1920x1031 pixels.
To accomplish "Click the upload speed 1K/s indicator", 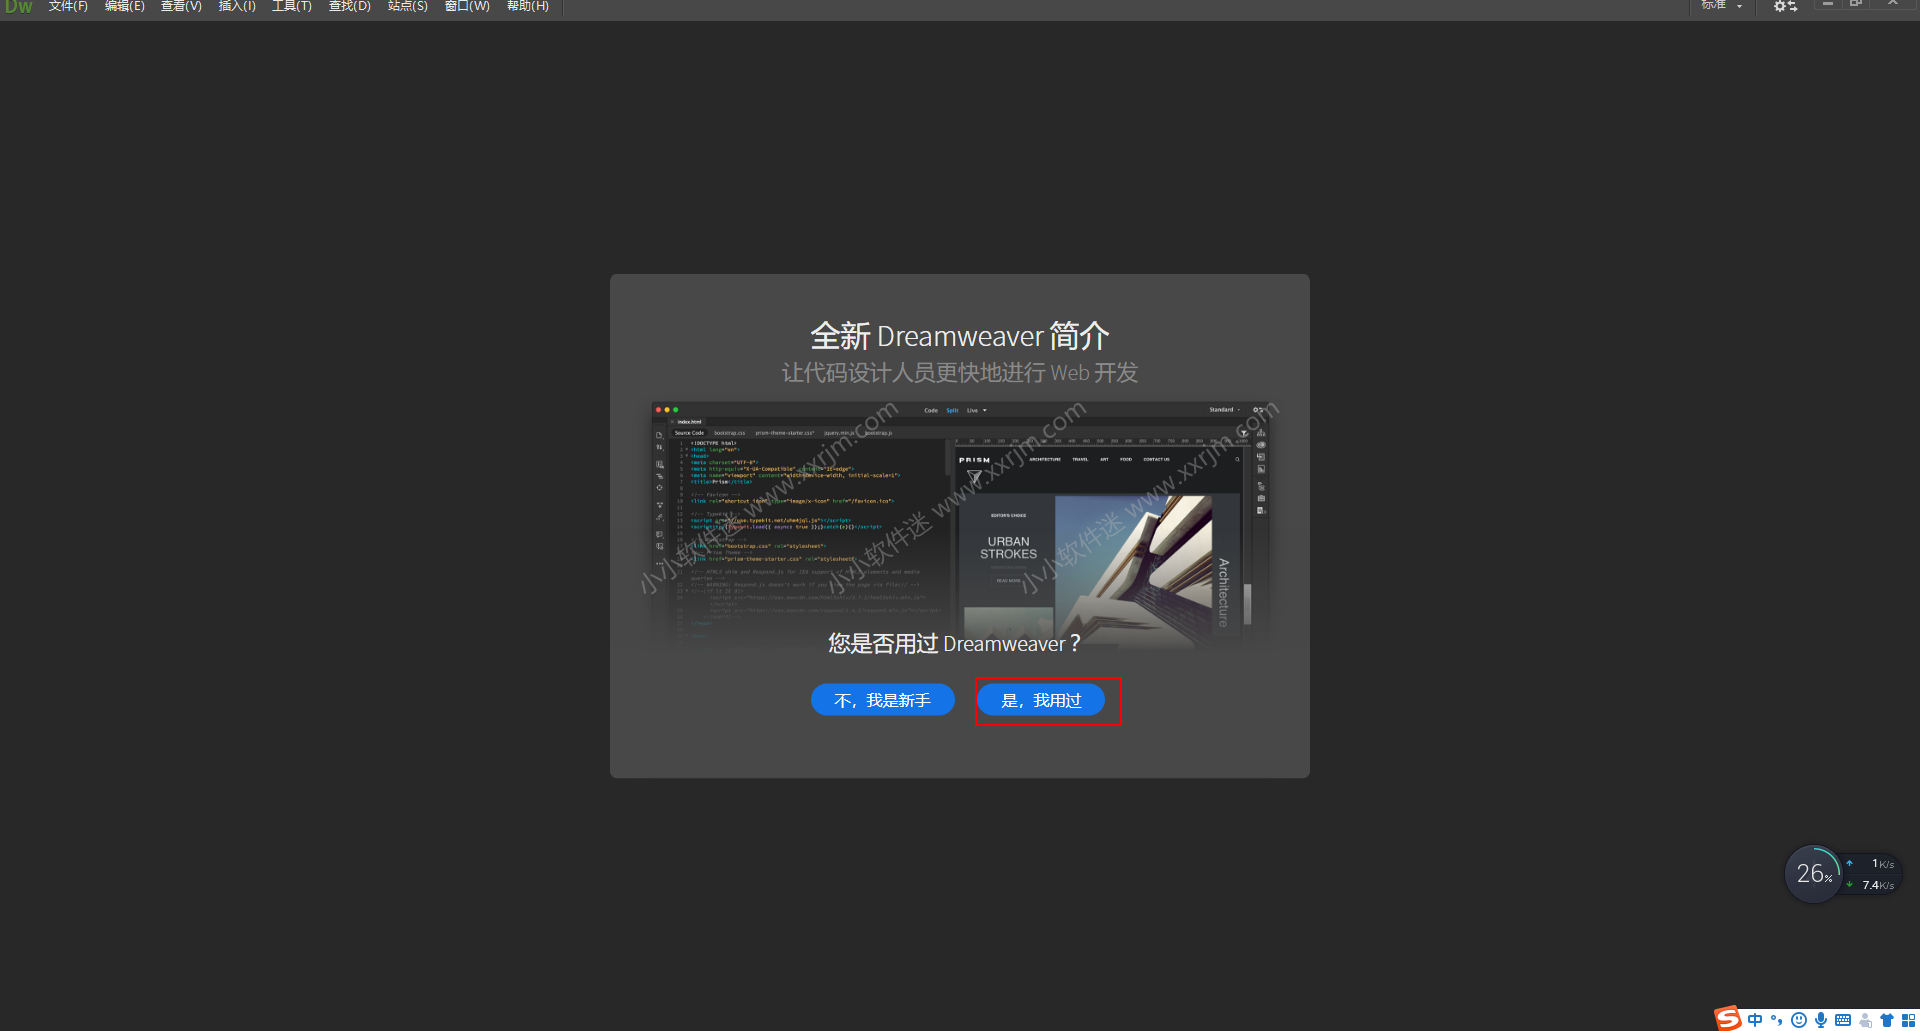I will click(1872, 864).
